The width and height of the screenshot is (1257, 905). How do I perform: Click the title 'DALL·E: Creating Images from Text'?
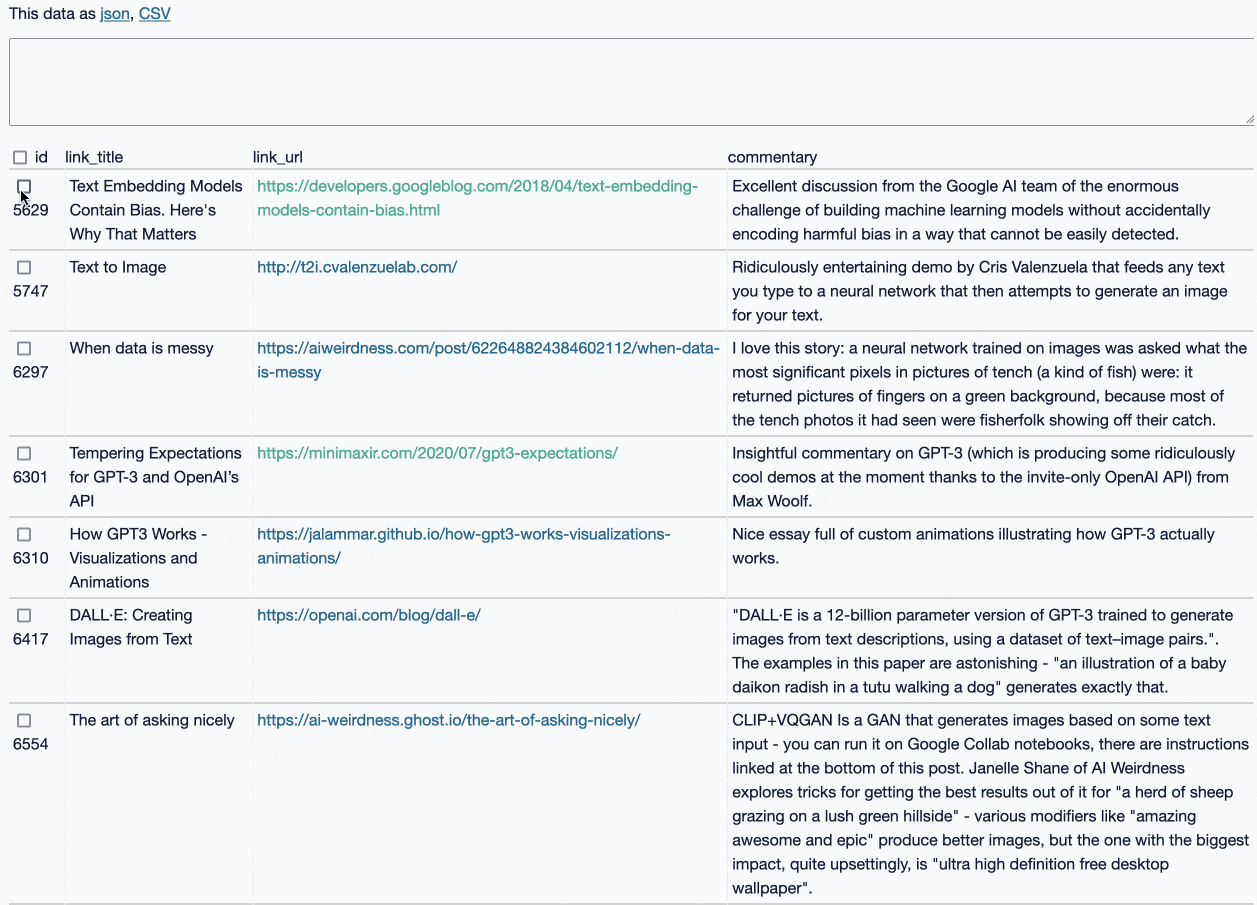131,627
